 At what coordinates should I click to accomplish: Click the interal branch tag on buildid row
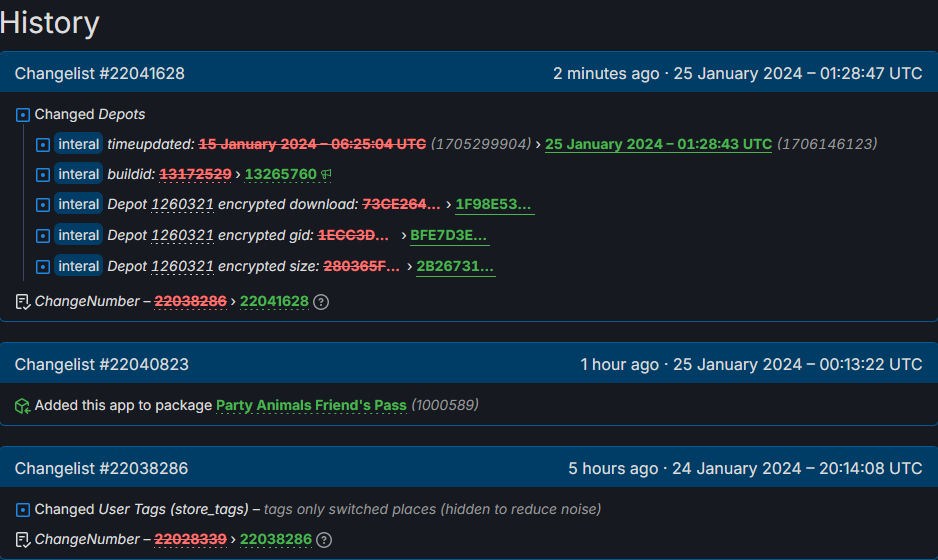(78, 174)
